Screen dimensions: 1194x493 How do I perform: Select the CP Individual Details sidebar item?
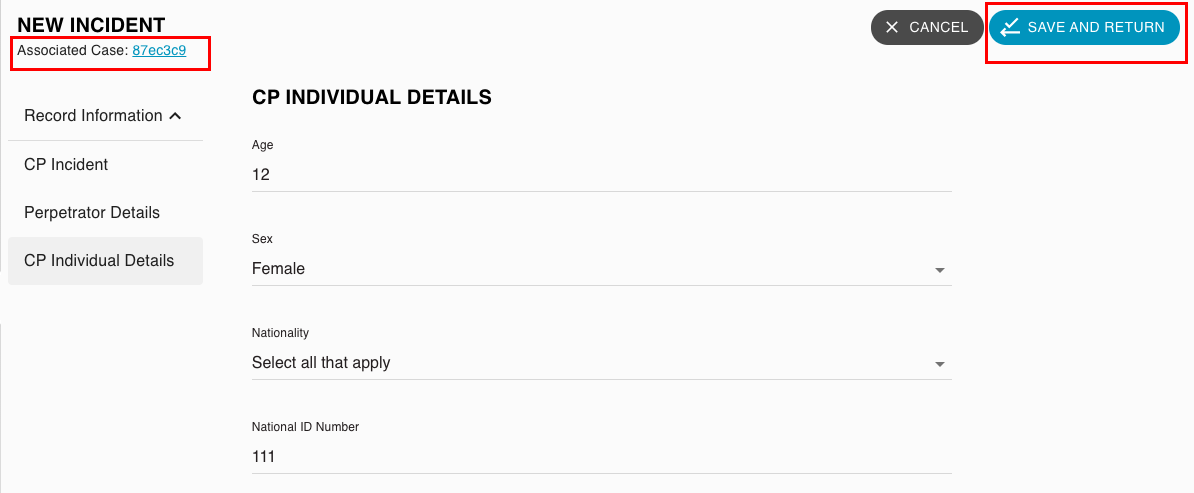coord(106,261)
